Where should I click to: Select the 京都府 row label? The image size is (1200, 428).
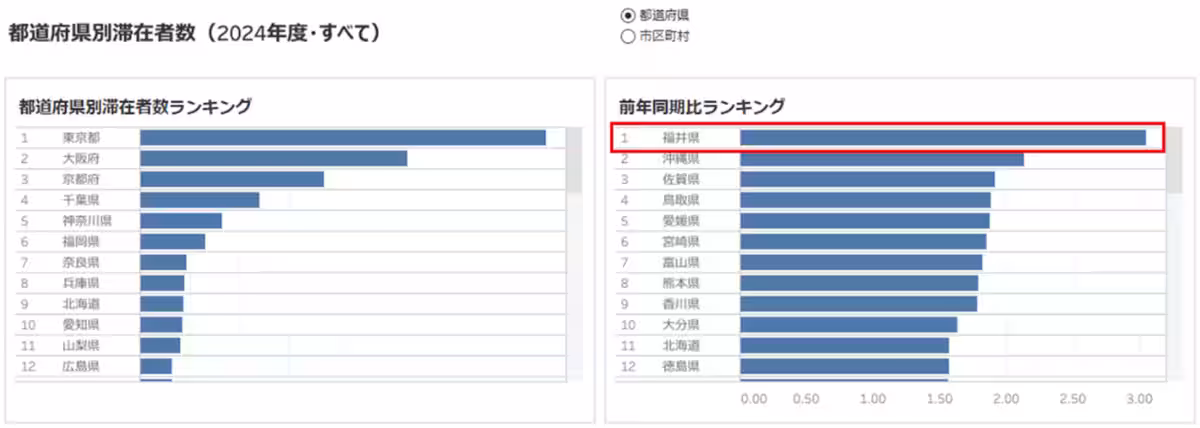(81, 179)
